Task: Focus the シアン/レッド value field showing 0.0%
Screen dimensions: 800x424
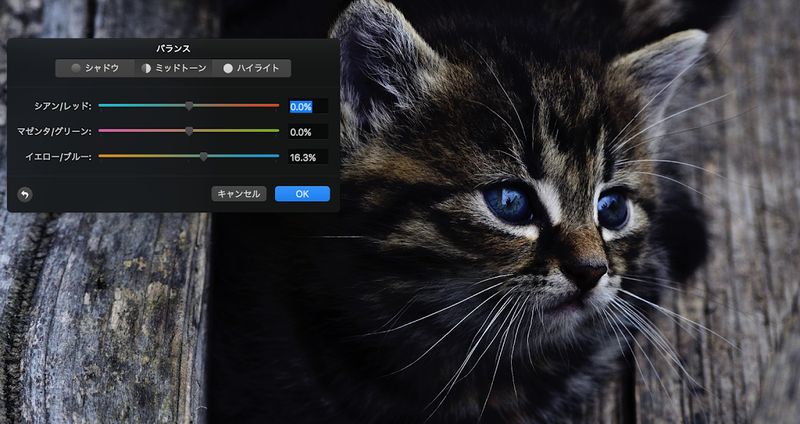Action: pyautogui.click(x=307, y=106)
